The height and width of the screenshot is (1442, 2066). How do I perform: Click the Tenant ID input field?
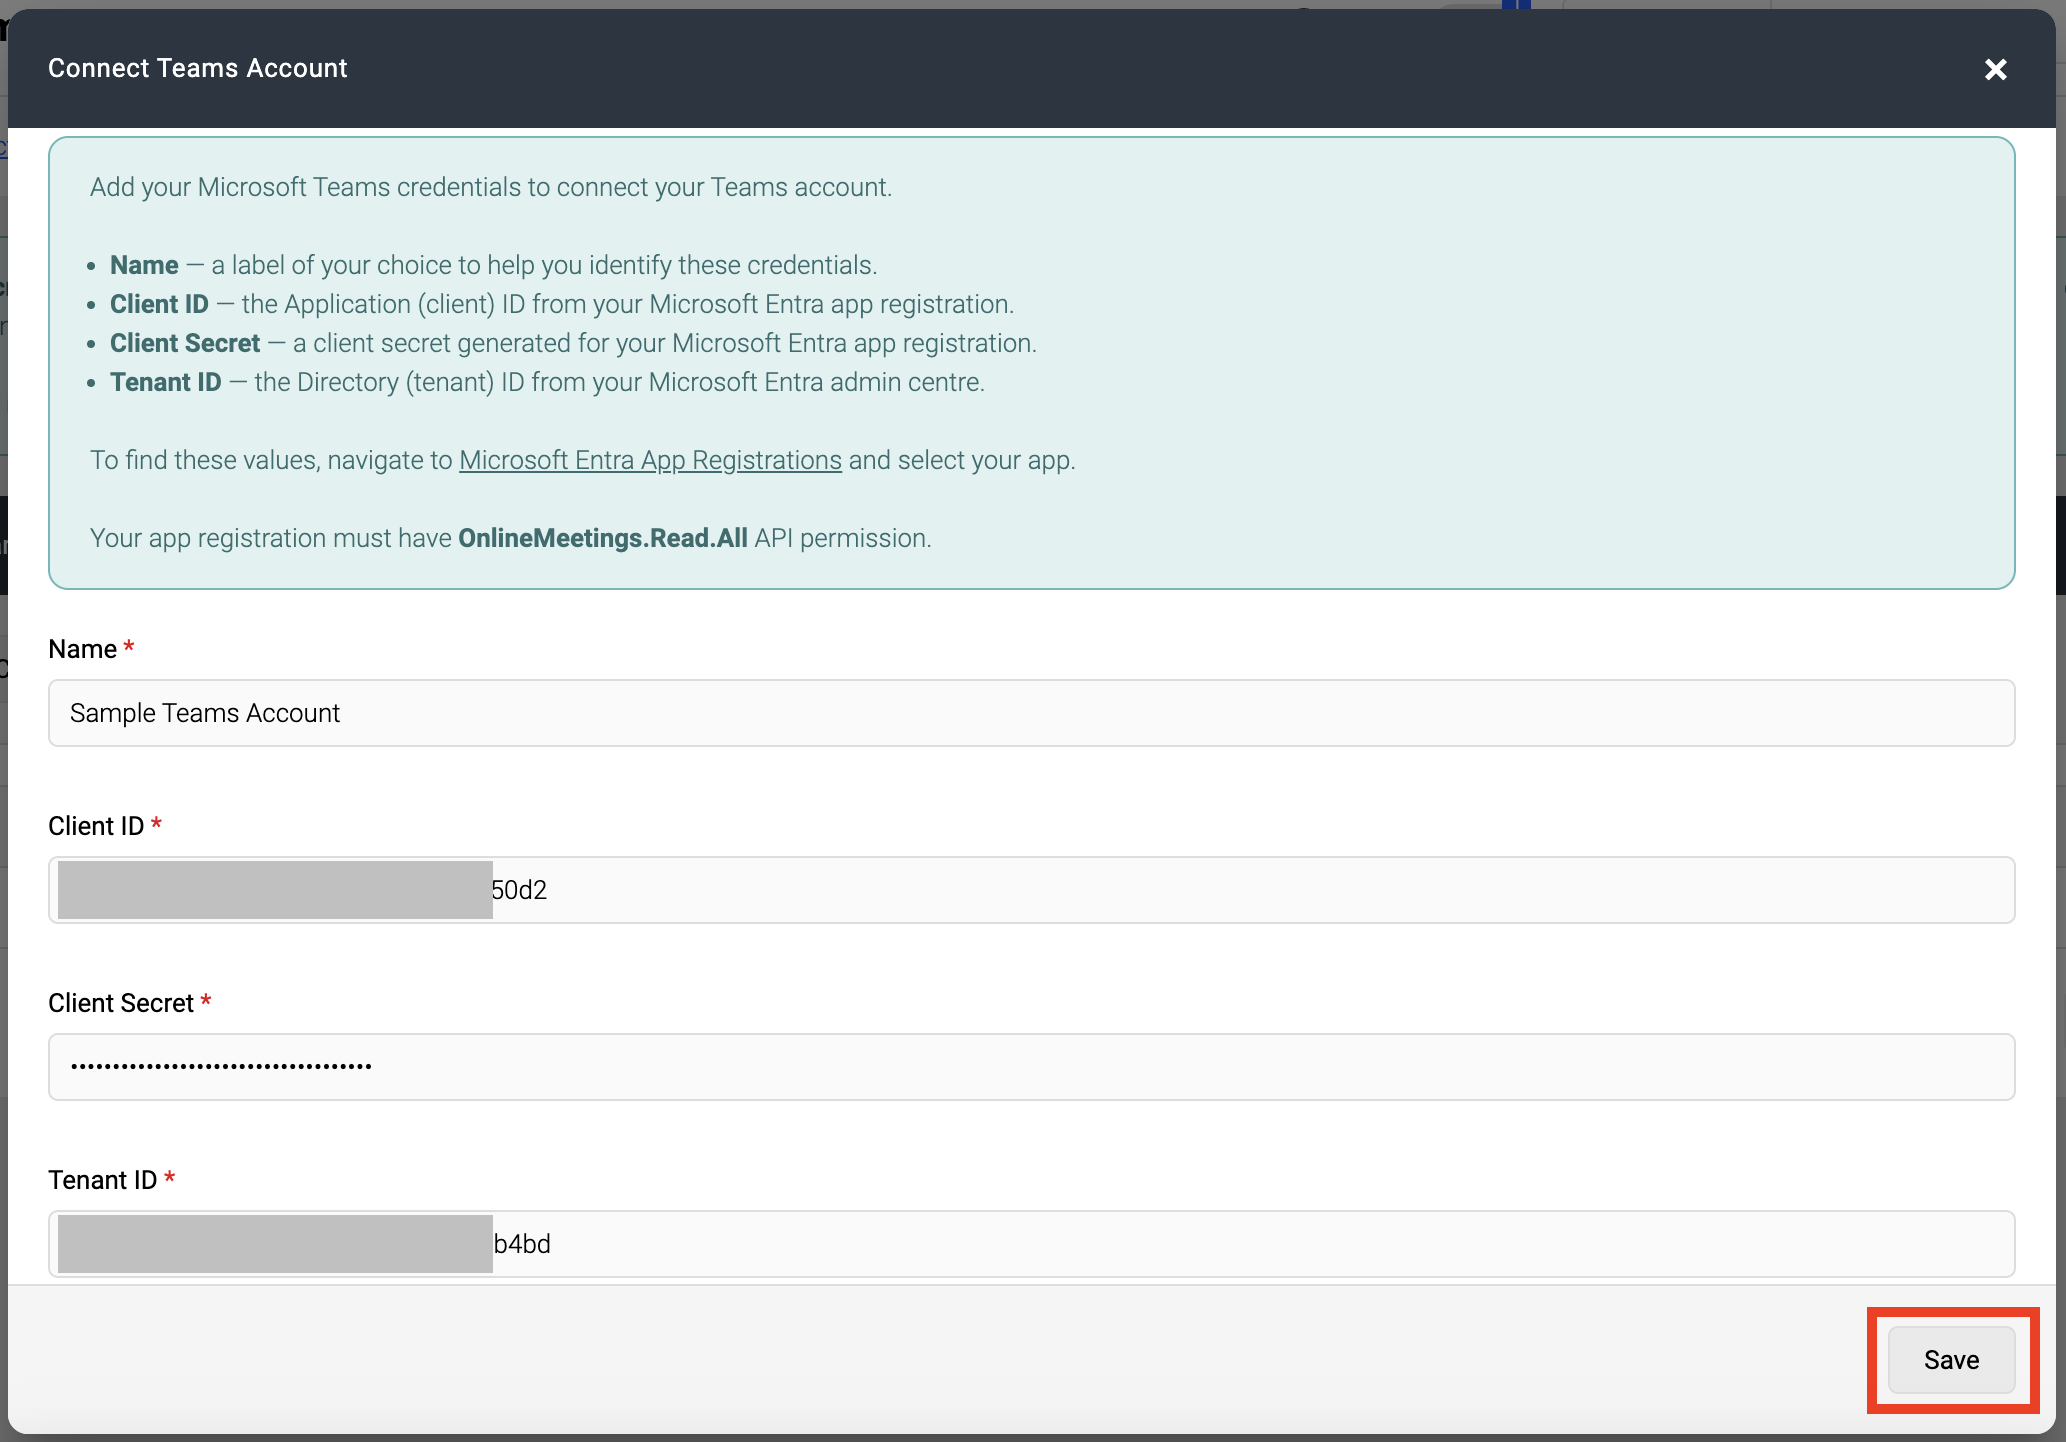[1031, 1244]
